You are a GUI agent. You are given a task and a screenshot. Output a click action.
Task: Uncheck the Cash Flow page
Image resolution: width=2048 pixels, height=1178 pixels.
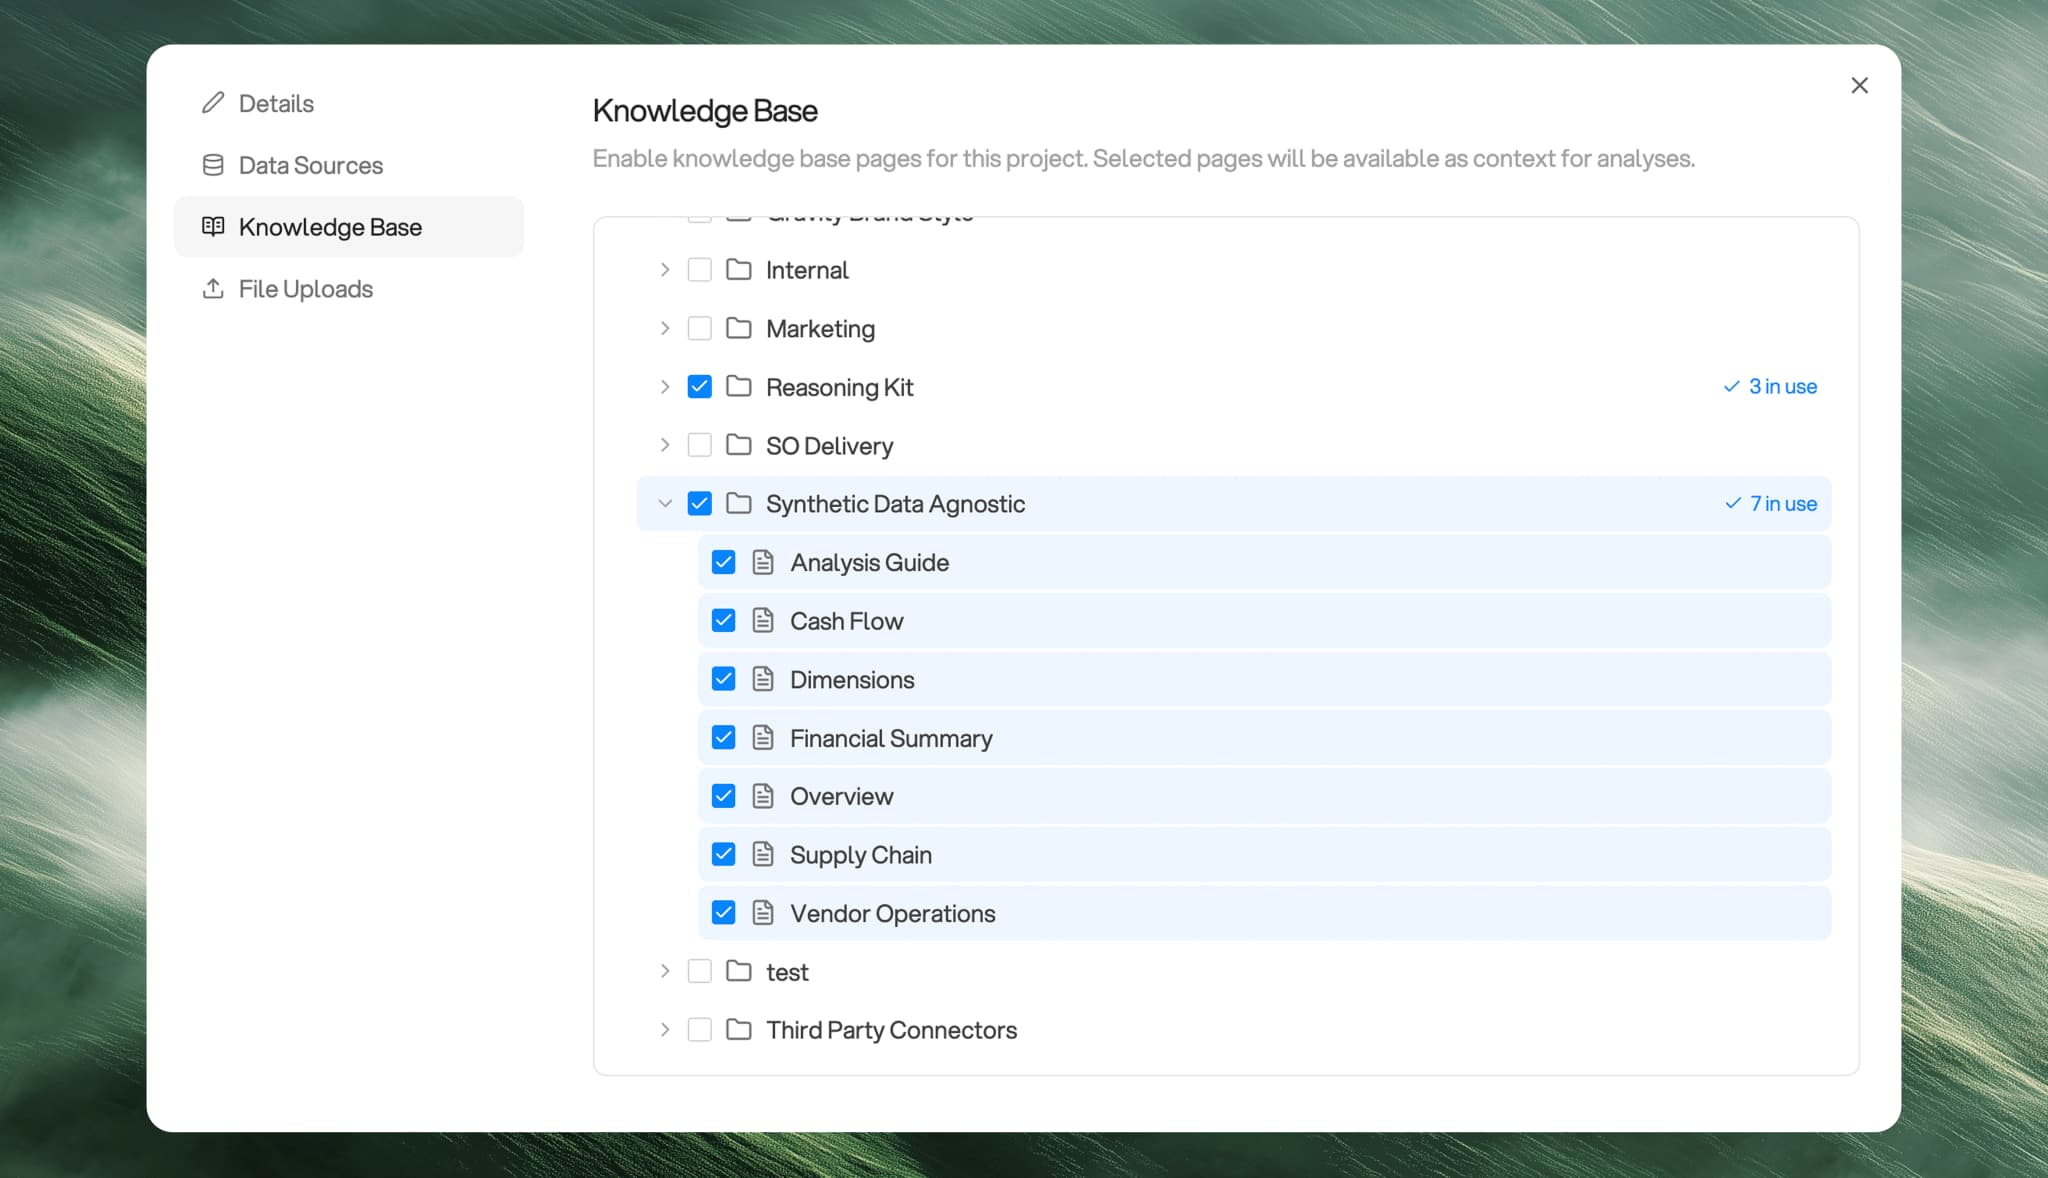723,620
